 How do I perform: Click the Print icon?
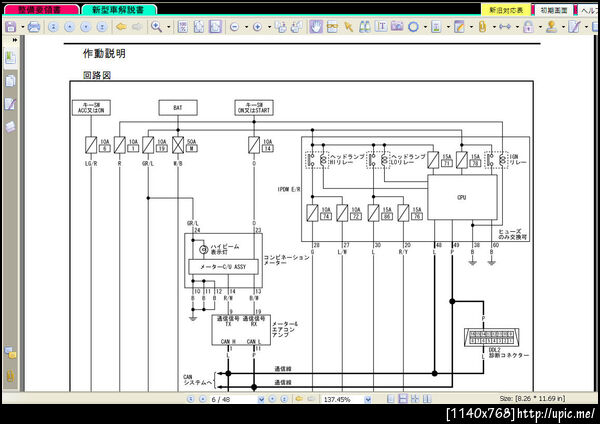(x=34, y=27)
